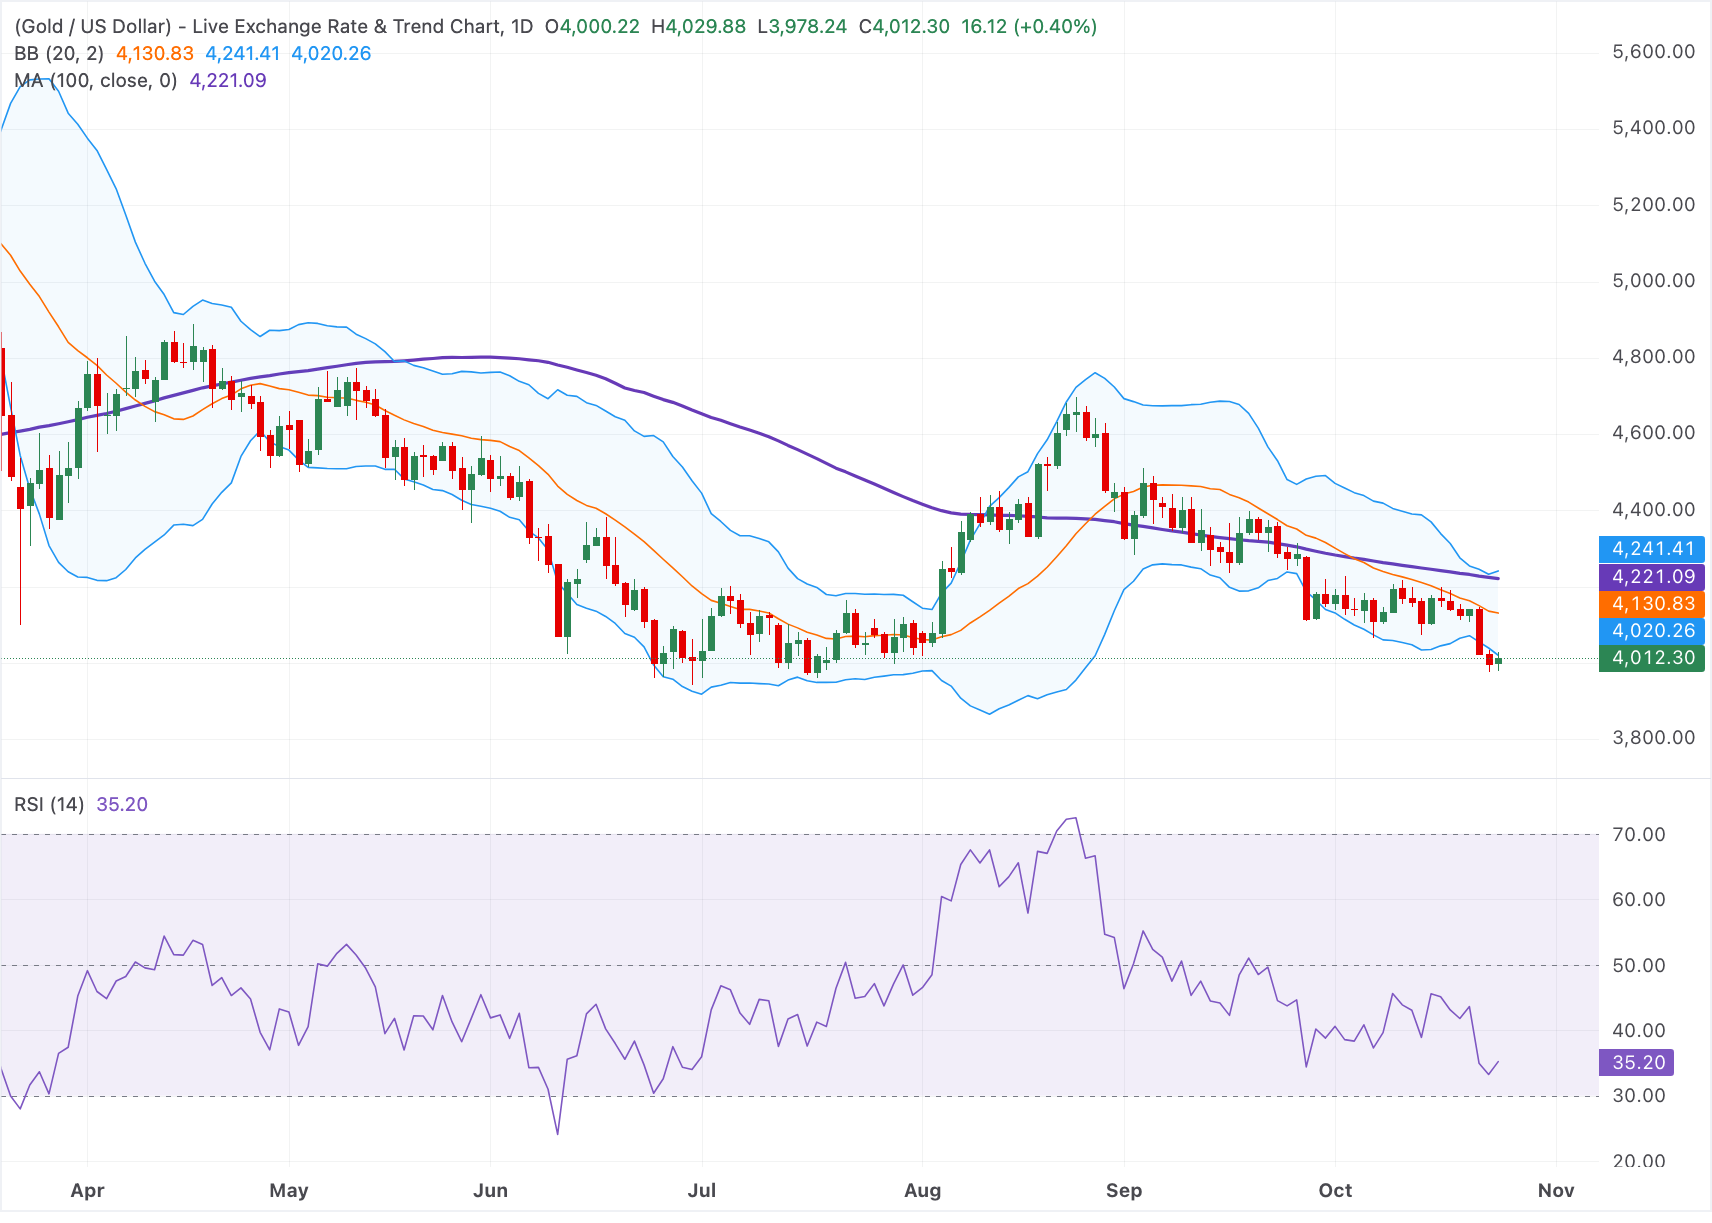Click the Nov label on time axis
Viewport: 1712px width, 1223px height.
pos(1556,1190)
